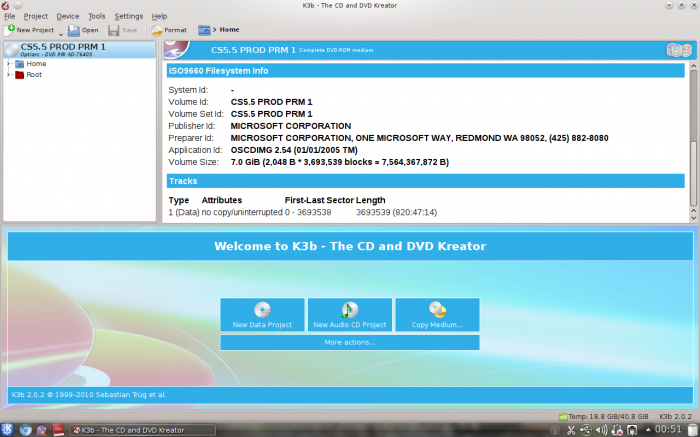Click the 00:51 clock in the panel
This screenshot has height=437, width=700.
(x=668, y=430)
